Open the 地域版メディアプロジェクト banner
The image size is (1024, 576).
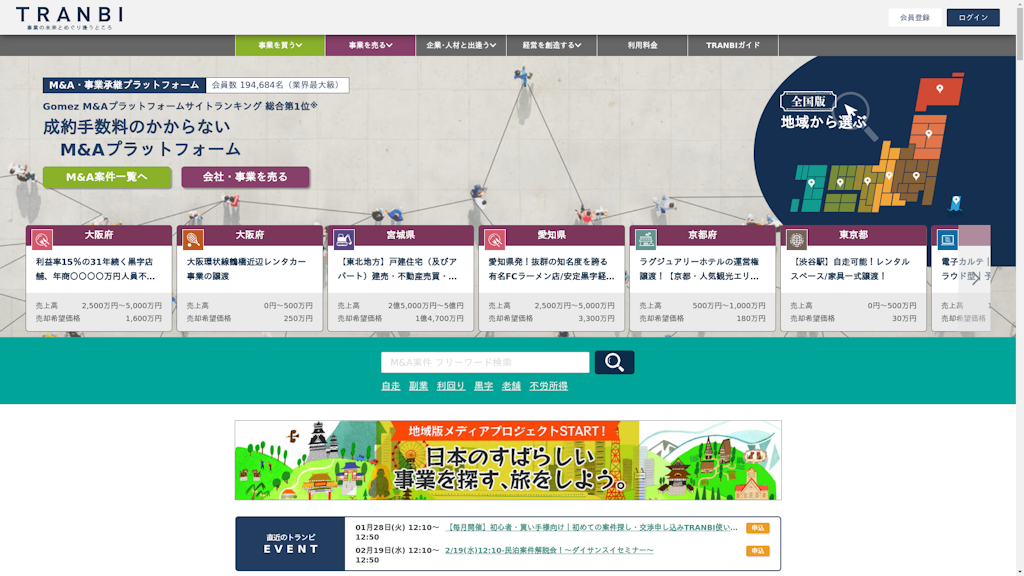point(508,460)
